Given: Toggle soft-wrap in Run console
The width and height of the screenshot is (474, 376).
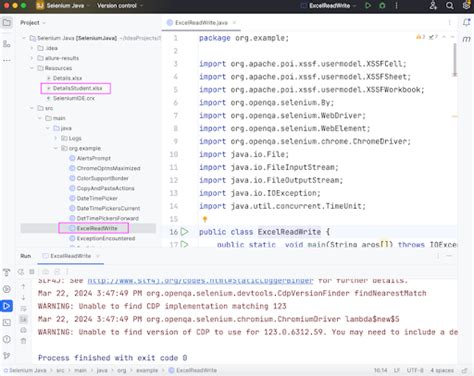Looking at the screenshot, I should tap(23, 308).
